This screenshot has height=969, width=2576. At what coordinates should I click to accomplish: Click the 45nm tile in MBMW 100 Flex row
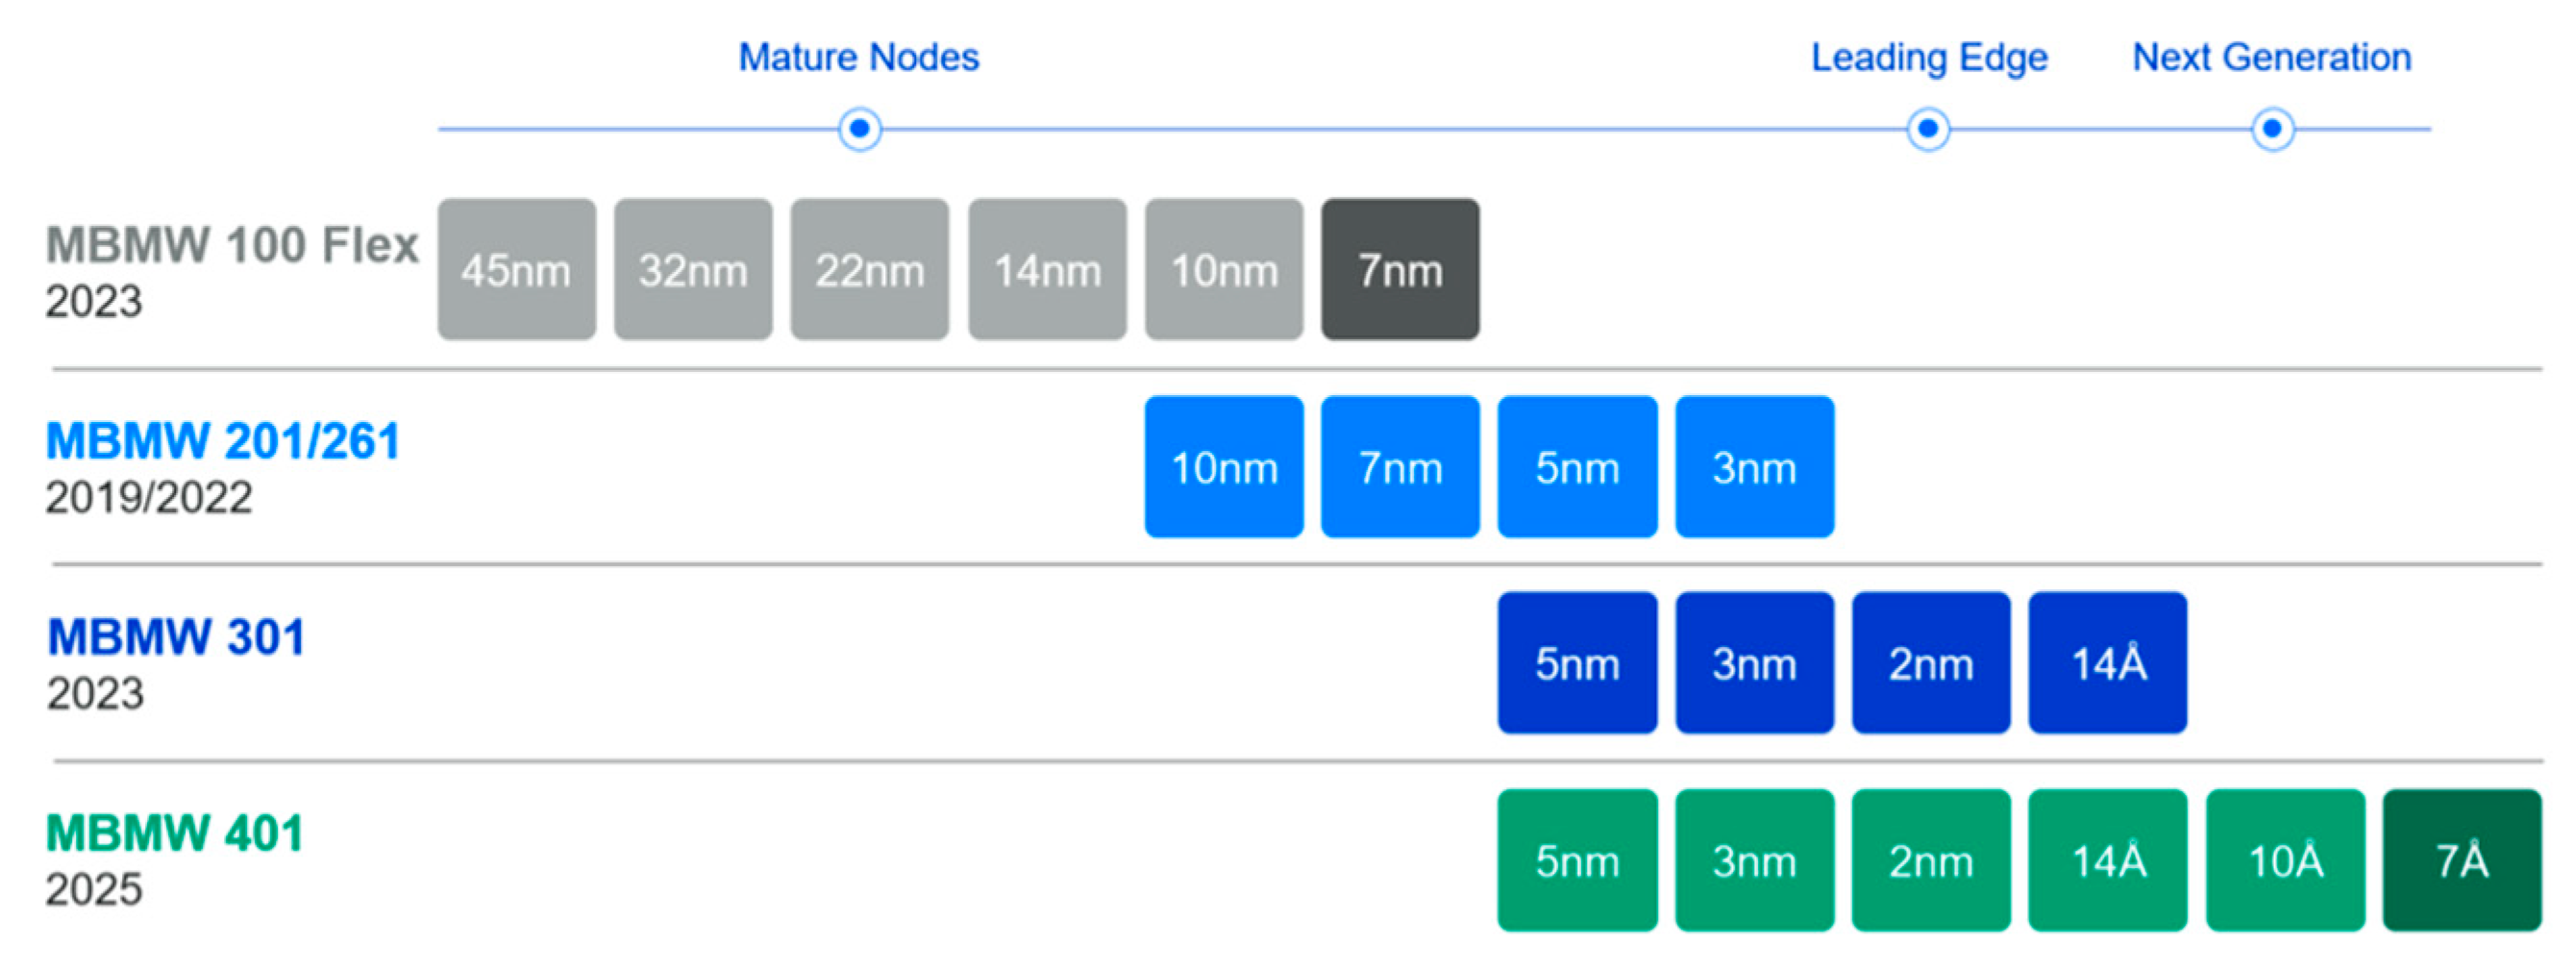click(516, 270)
